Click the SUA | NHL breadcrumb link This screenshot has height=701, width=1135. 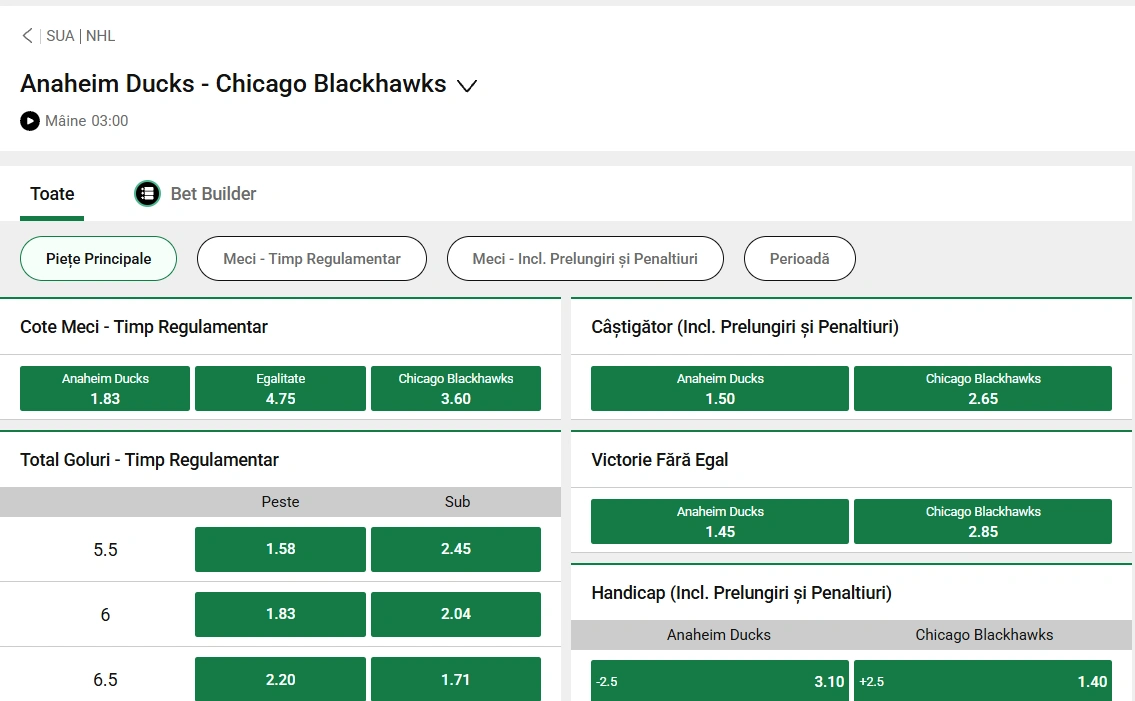80,35
